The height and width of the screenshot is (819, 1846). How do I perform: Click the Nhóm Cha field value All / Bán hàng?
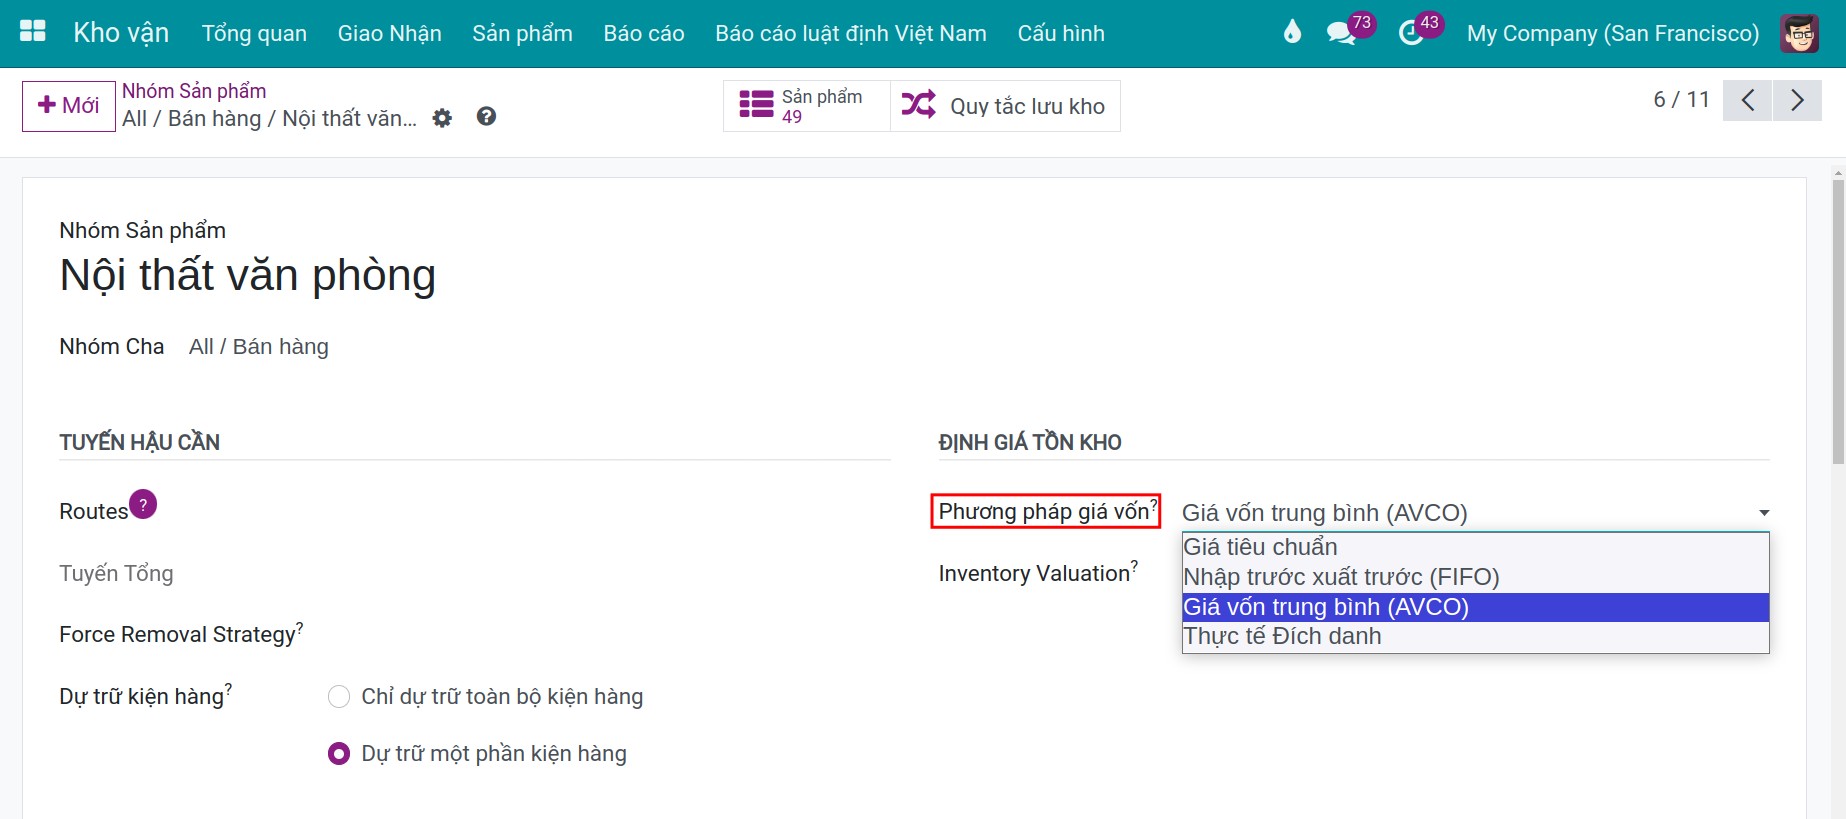pos(259,347)
